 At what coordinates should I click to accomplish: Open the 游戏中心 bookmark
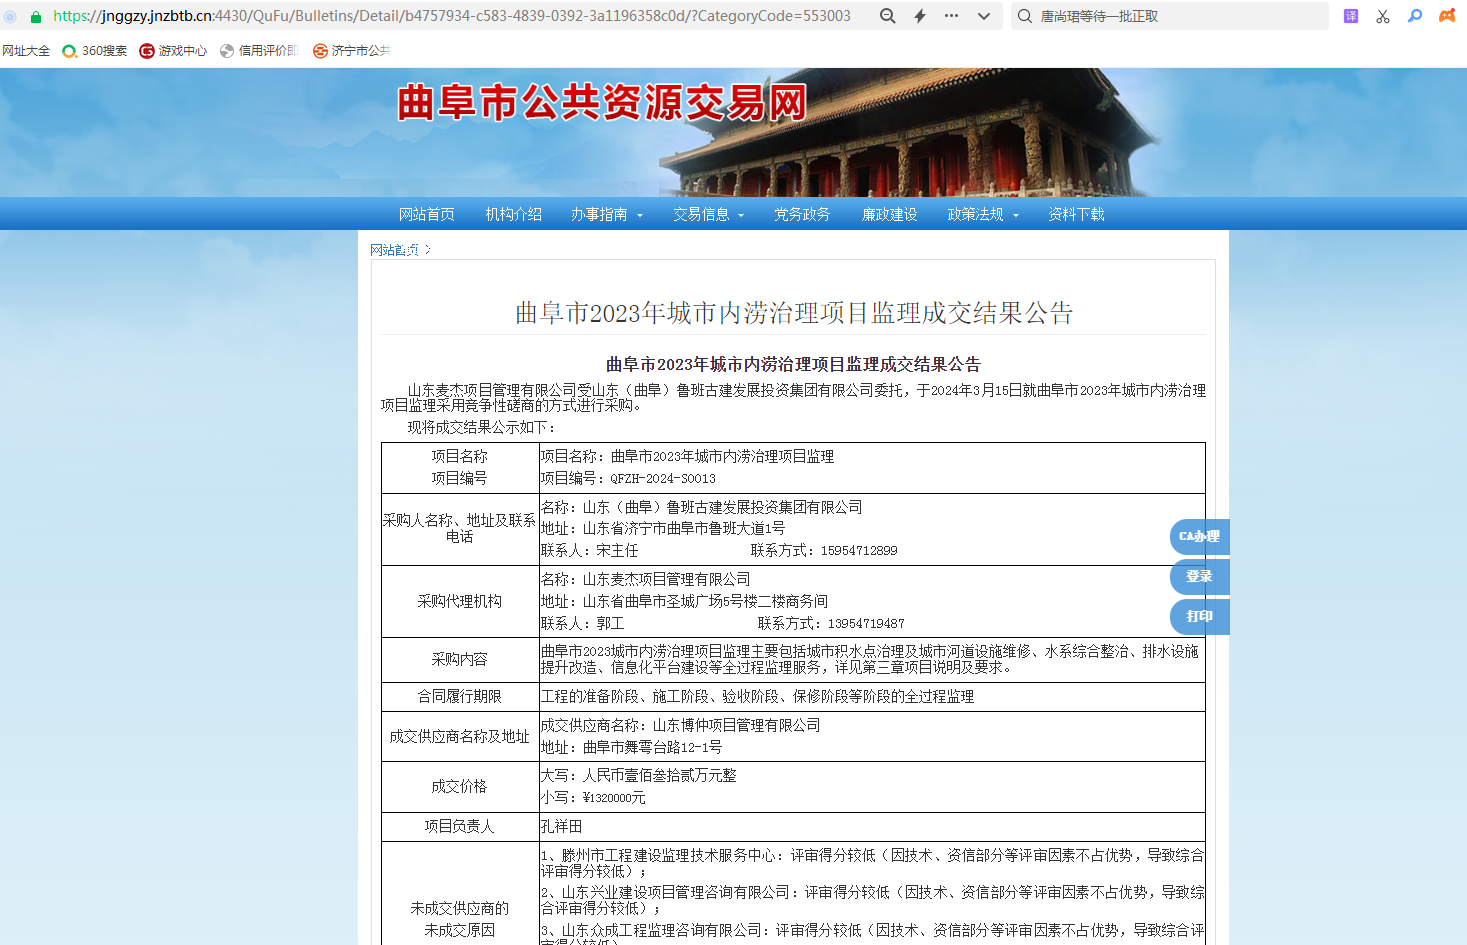coord(173,51)
